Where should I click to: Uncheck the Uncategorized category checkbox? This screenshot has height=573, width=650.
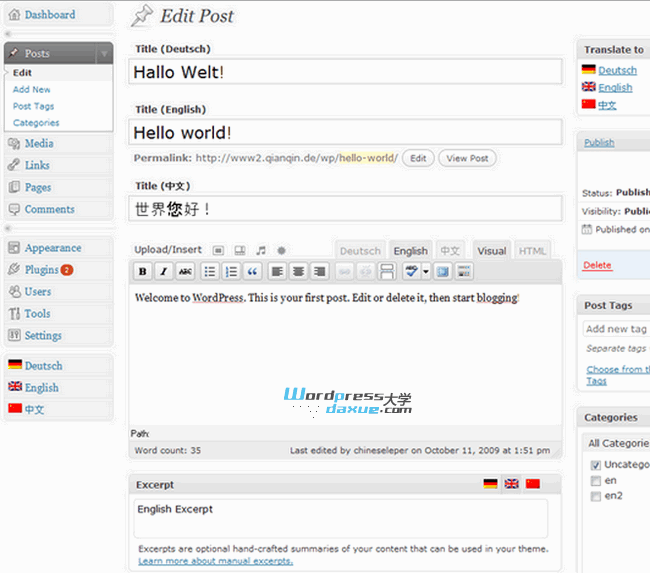(596, 465)
